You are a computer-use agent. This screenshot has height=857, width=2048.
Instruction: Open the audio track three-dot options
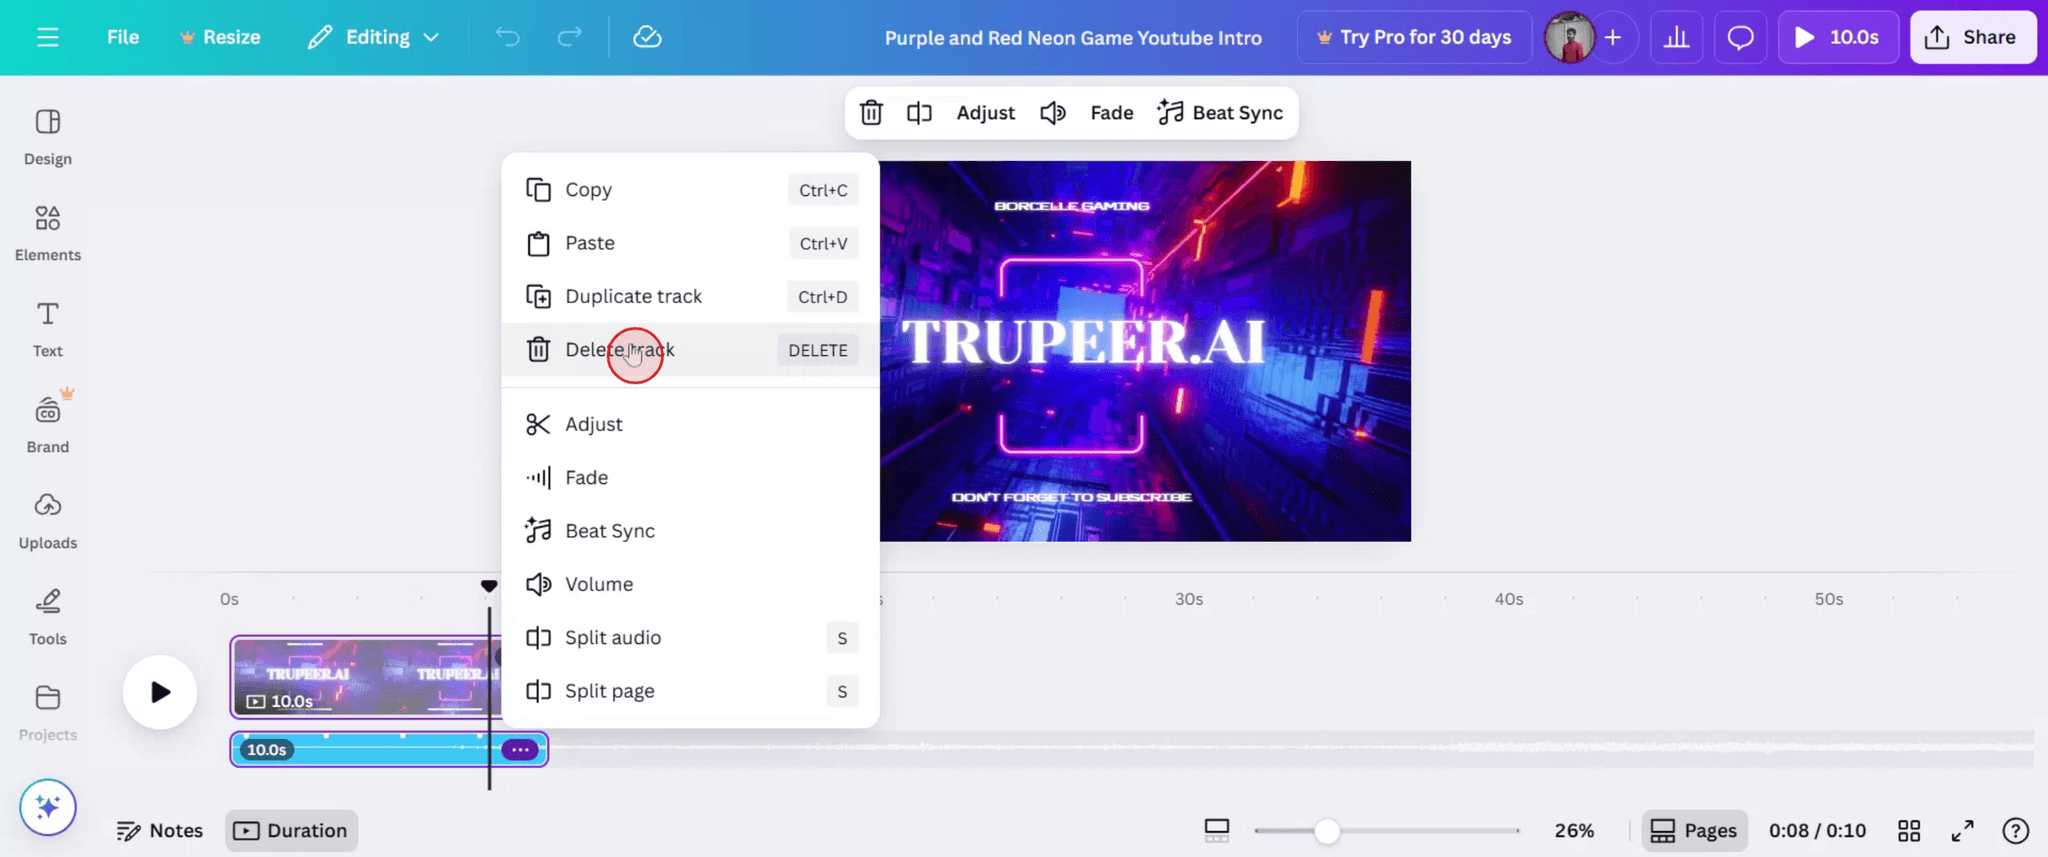pos(520,749)
